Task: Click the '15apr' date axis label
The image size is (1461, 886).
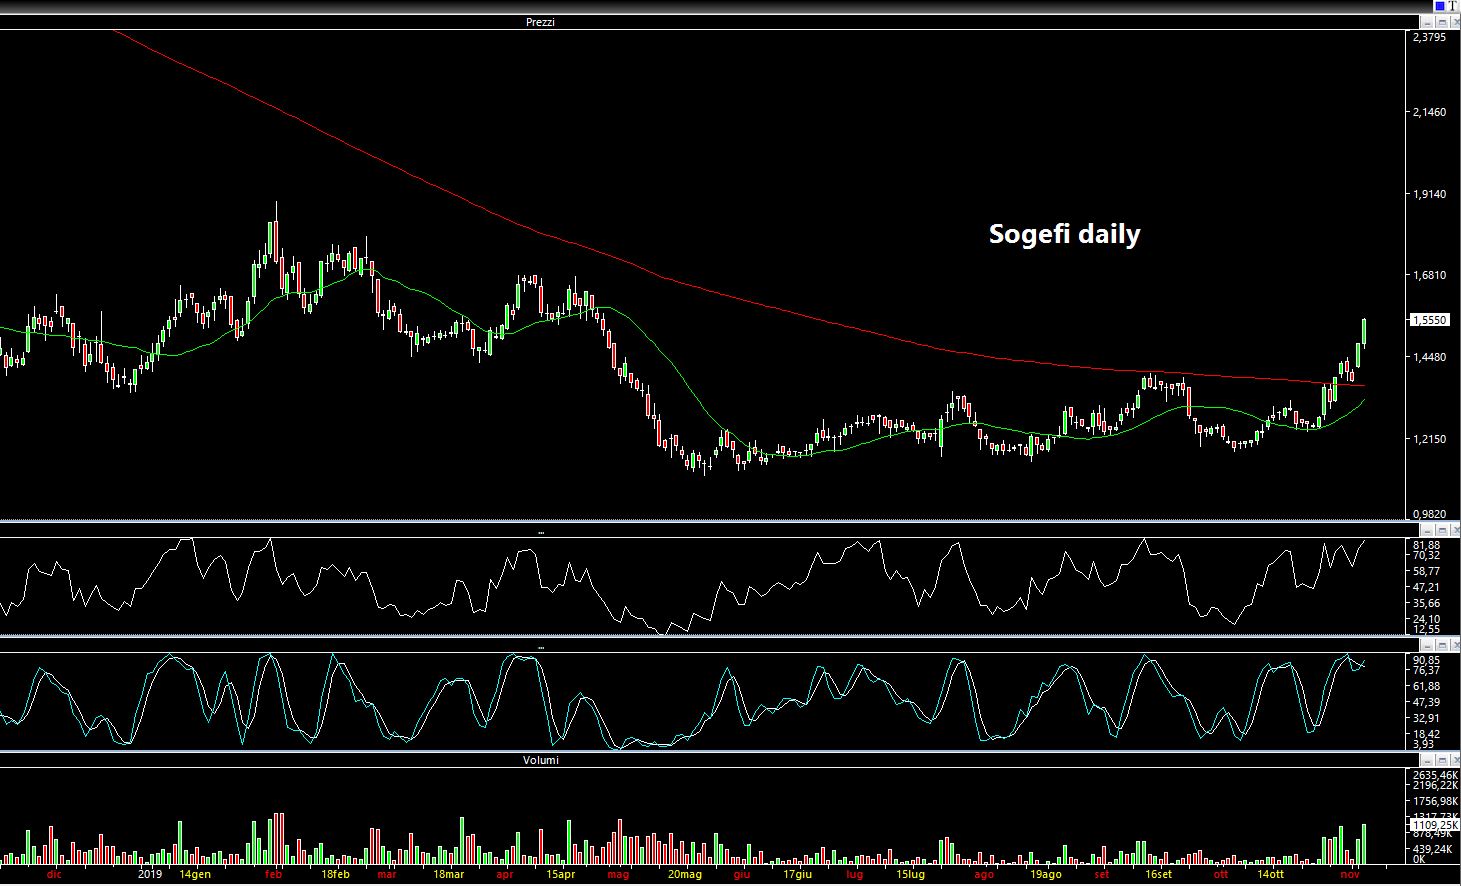Action: click(x=560, y=874)
